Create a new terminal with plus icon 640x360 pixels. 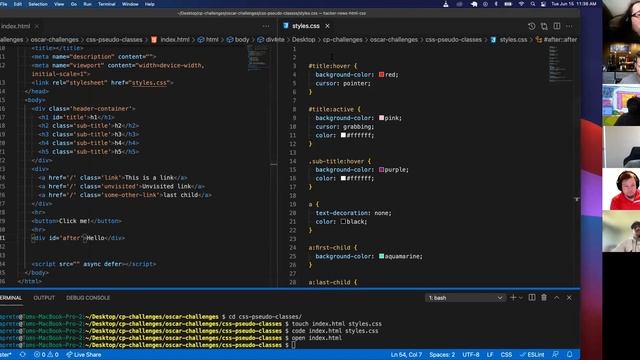pyautogui.click(x=513, y=298)
